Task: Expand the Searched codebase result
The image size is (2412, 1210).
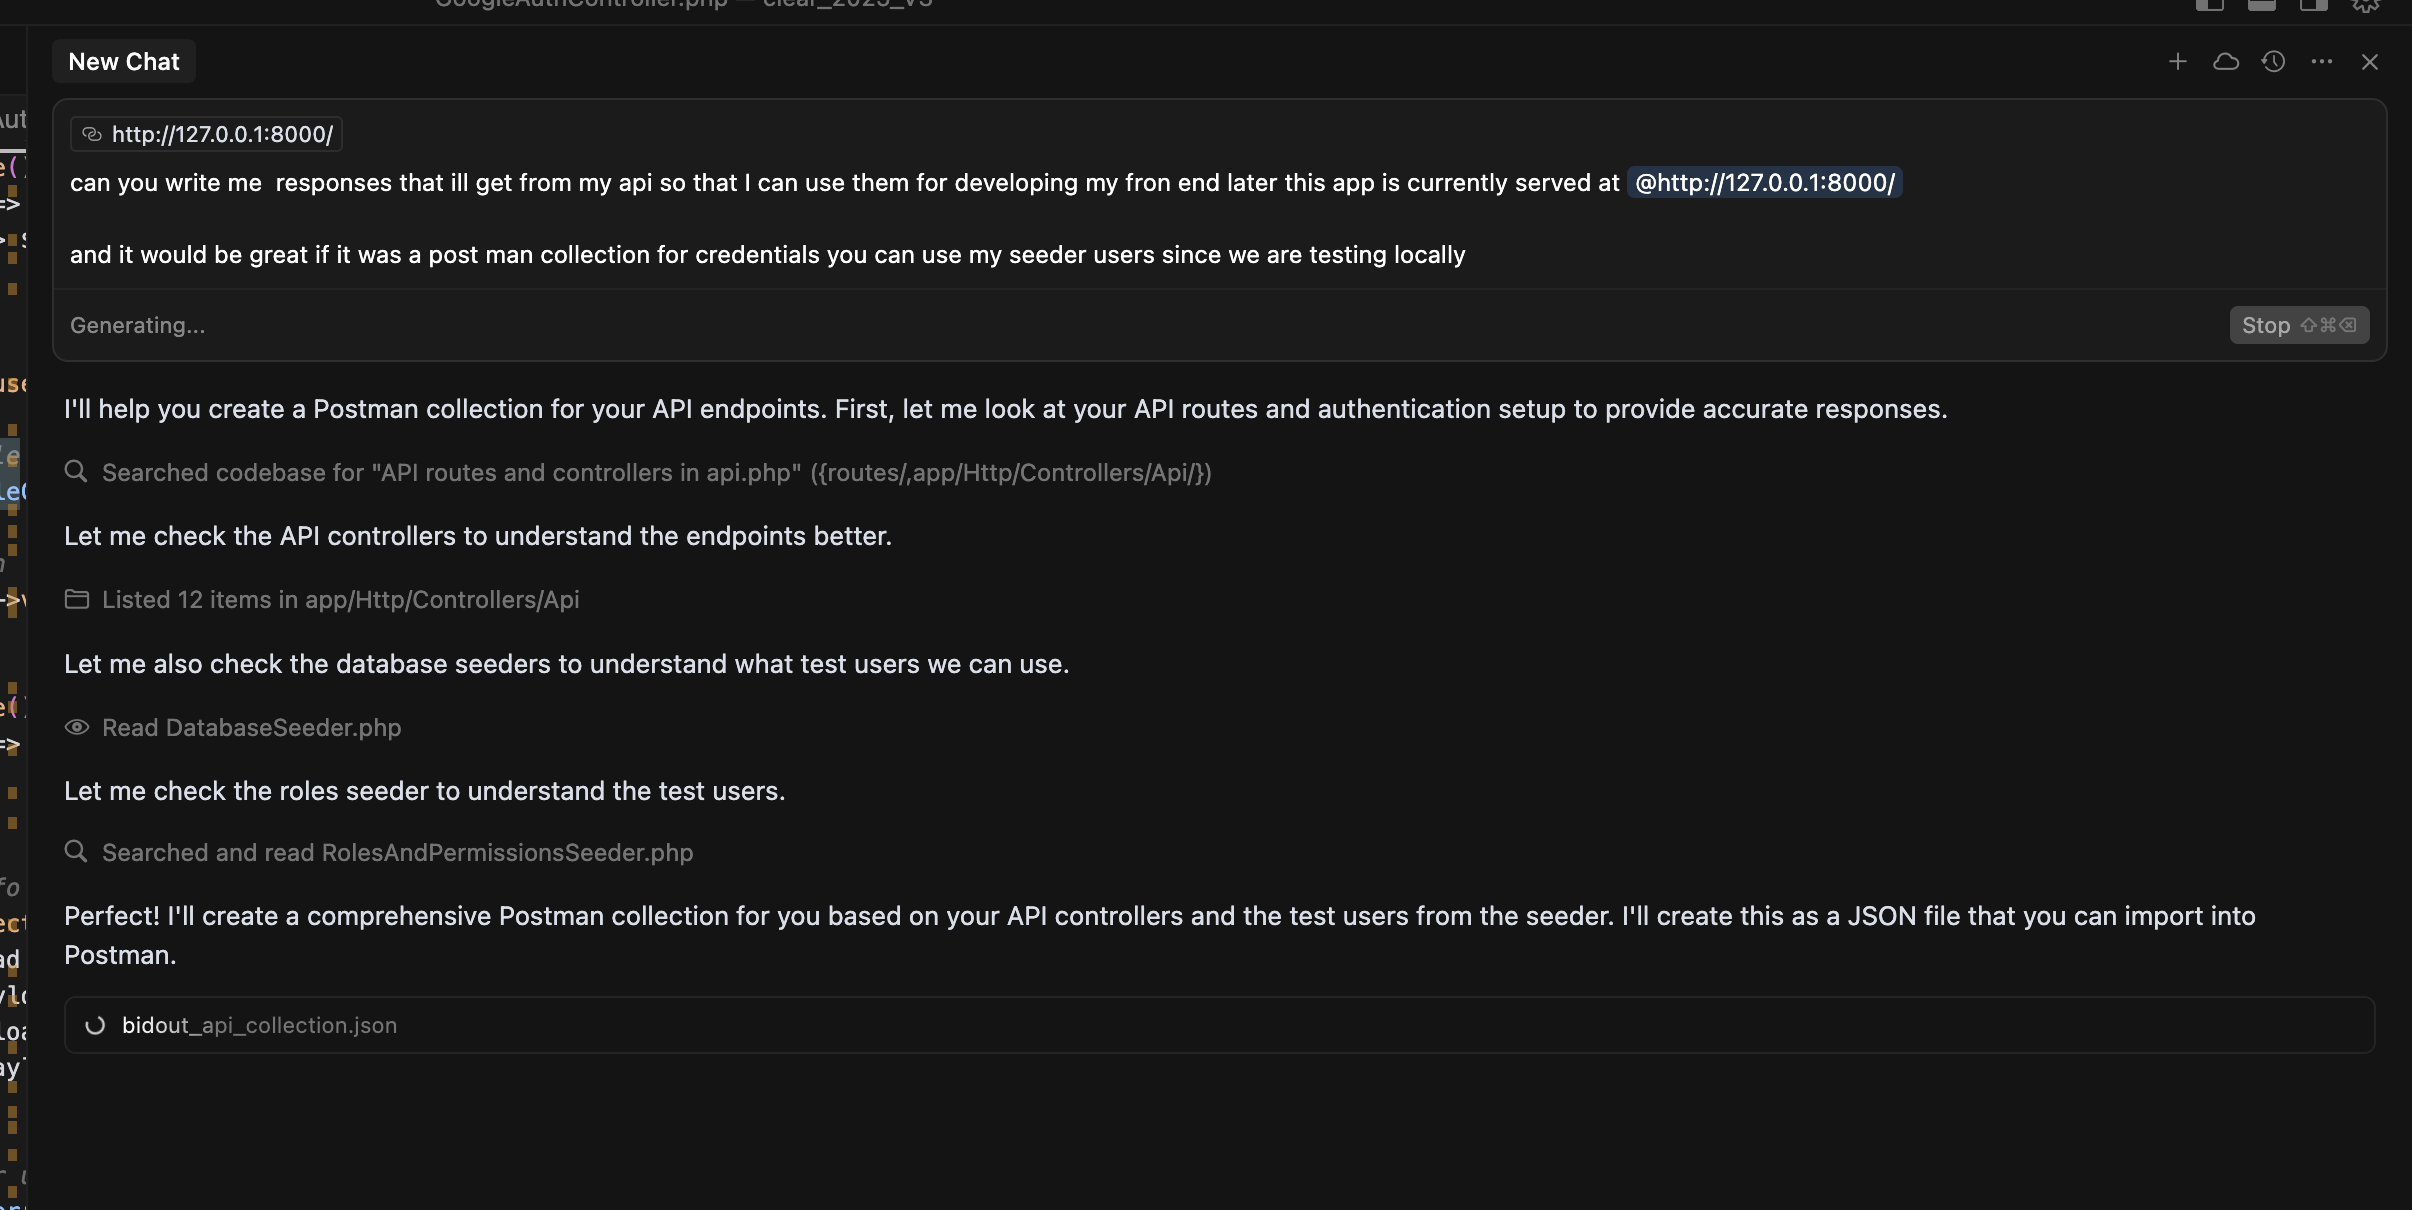Action: click(x=655, y=473)
